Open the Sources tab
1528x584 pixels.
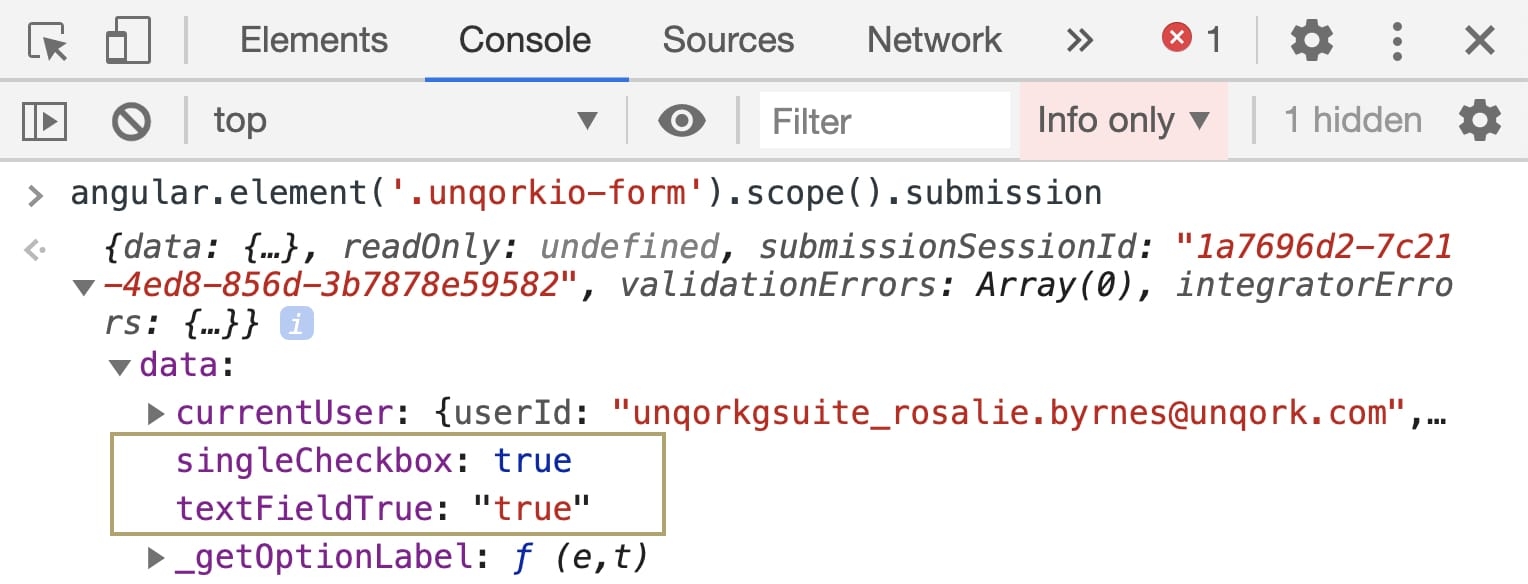728,40
